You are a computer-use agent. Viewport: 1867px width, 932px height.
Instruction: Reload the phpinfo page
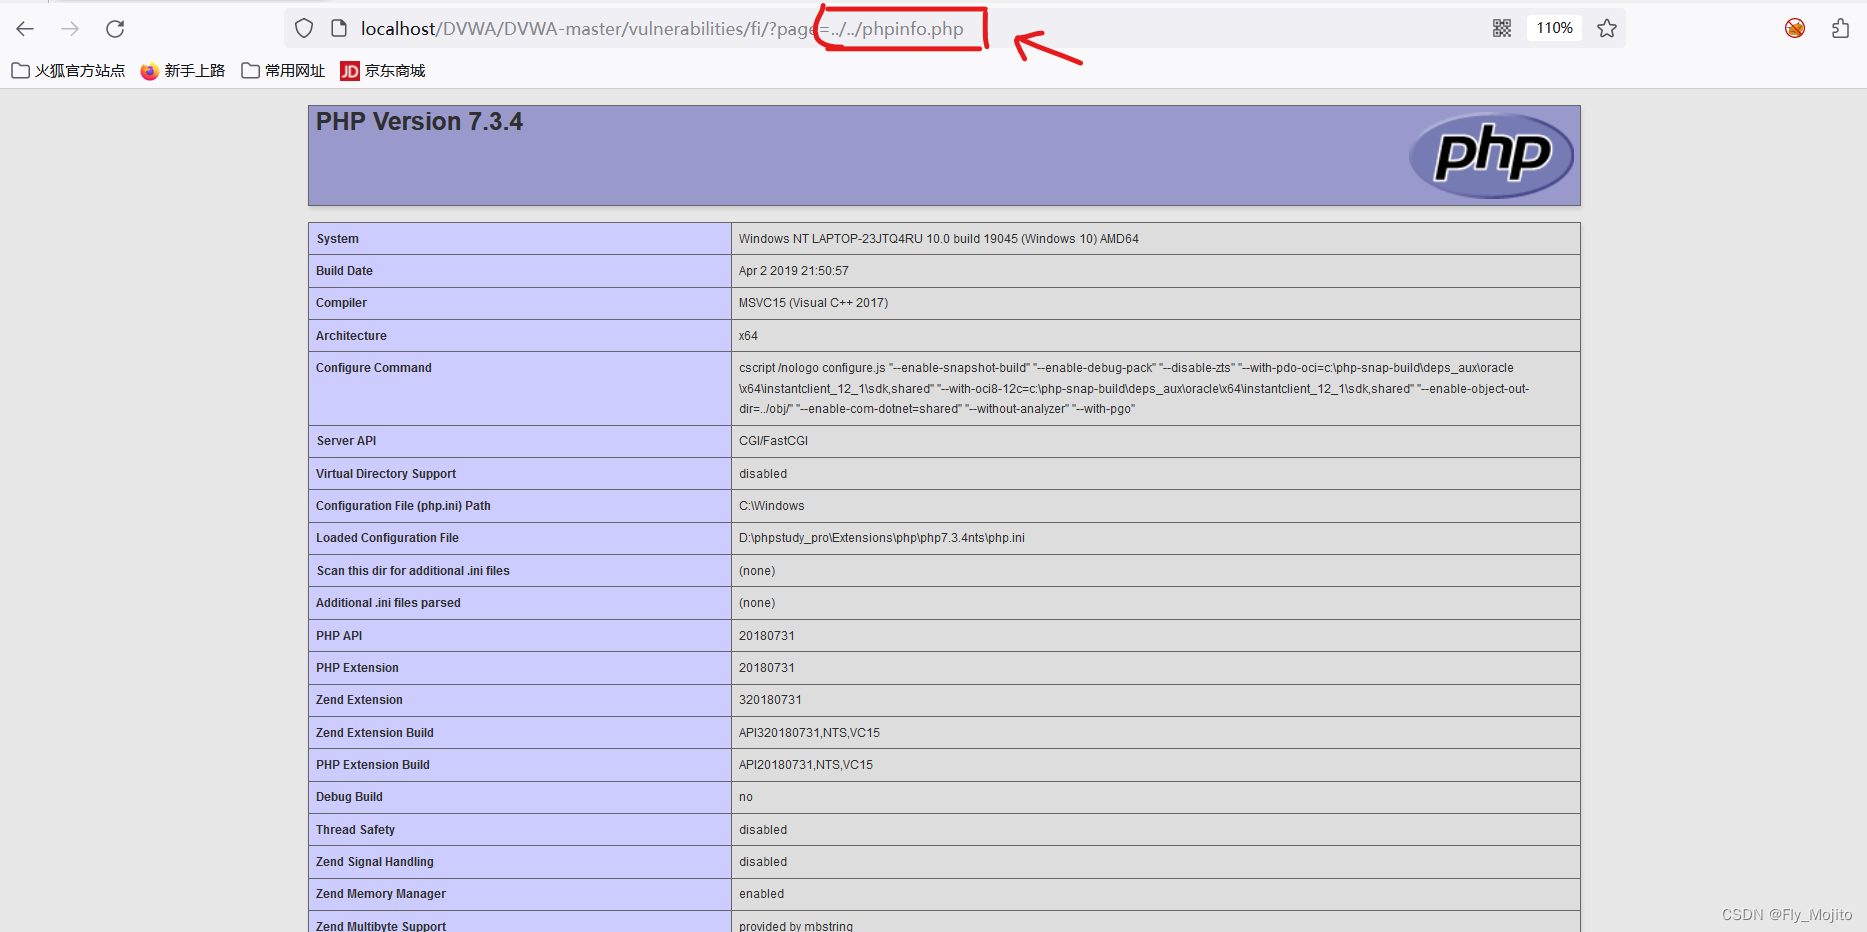[x=114, y=28]
